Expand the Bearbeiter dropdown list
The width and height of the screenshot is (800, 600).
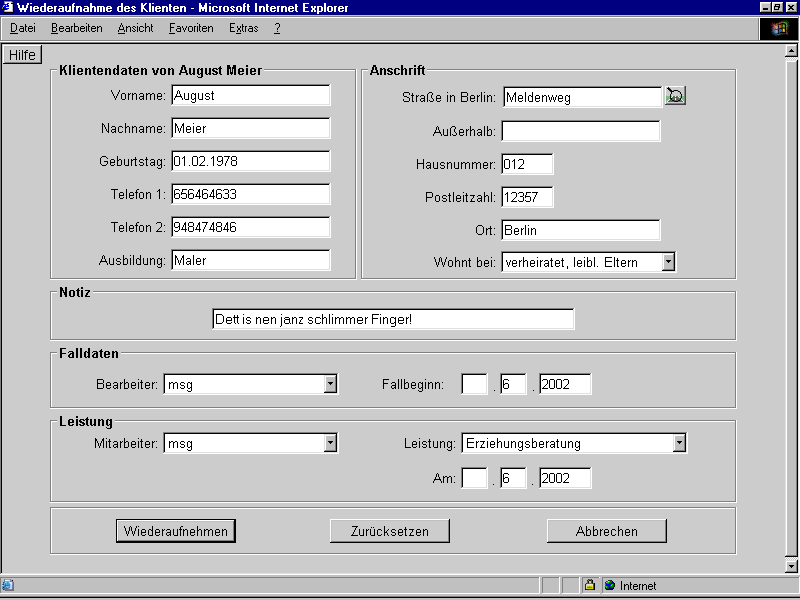(330, 384)
